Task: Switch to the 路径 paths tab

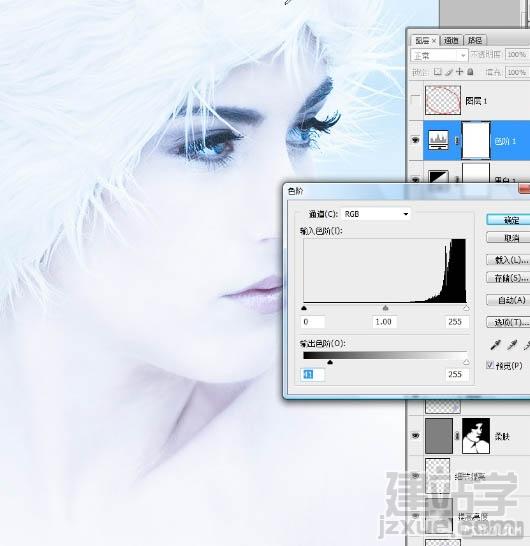Action: click(x=475, y=40)
